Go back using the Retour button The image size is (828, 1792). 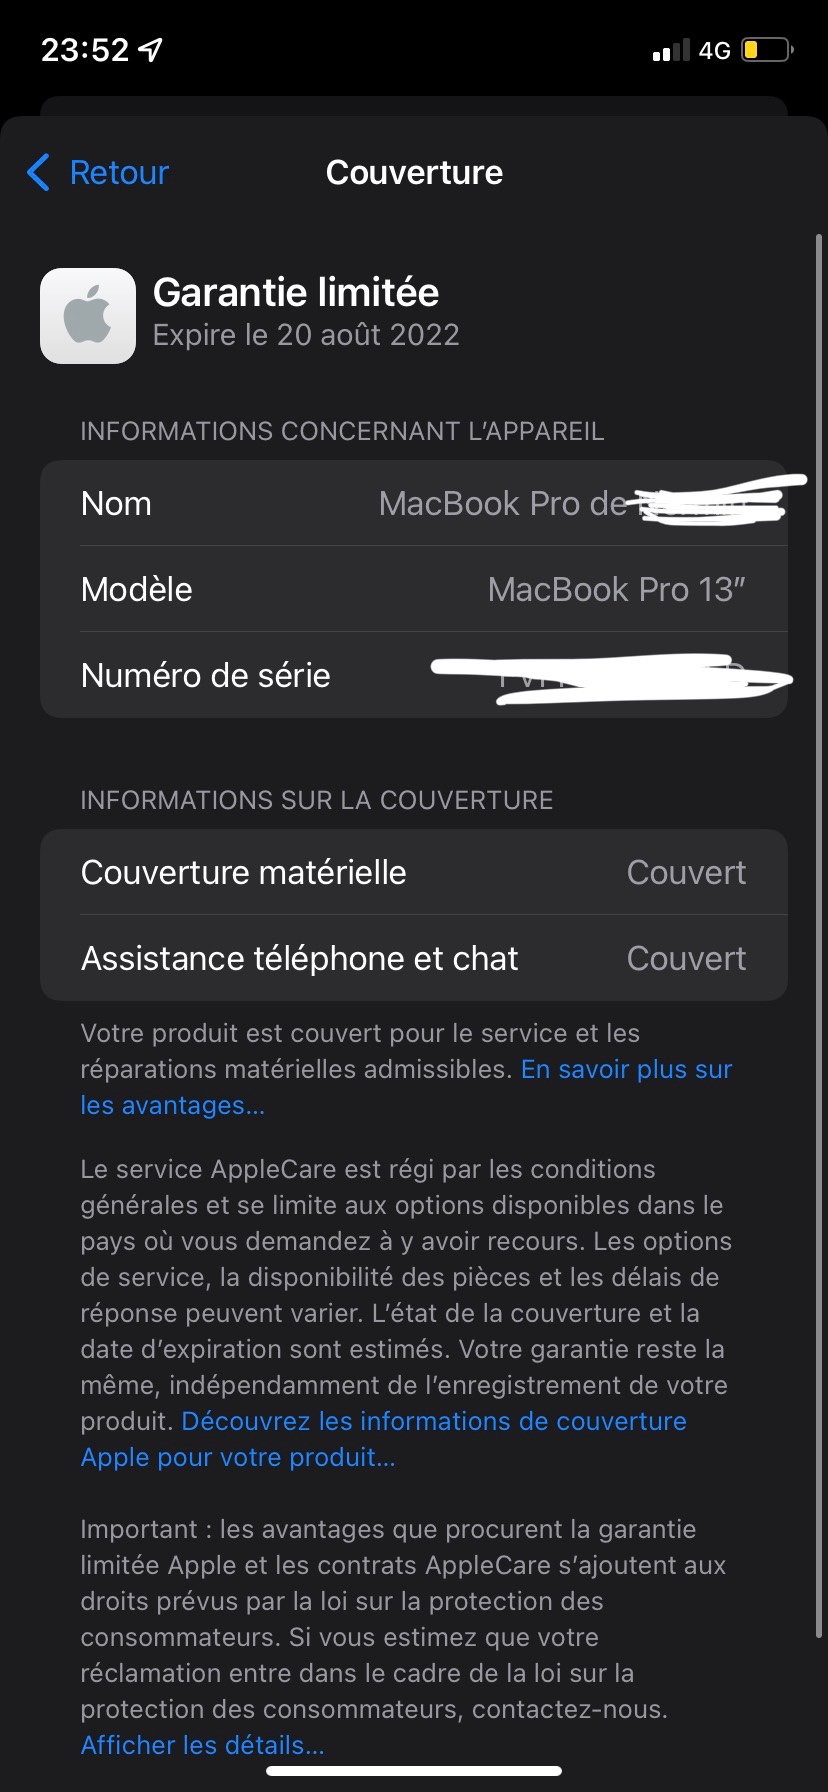tap(119, 173)
